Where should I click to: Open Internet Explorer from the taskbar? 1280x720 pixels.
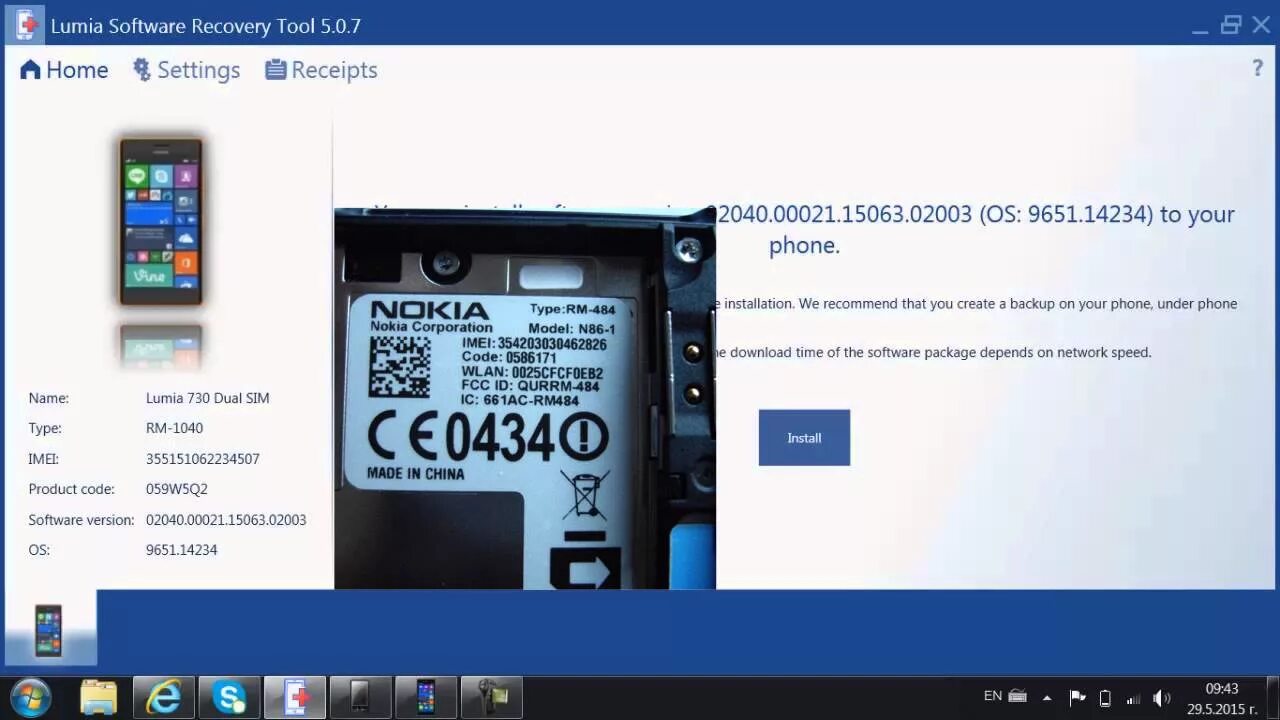click(x=163, y=697)
